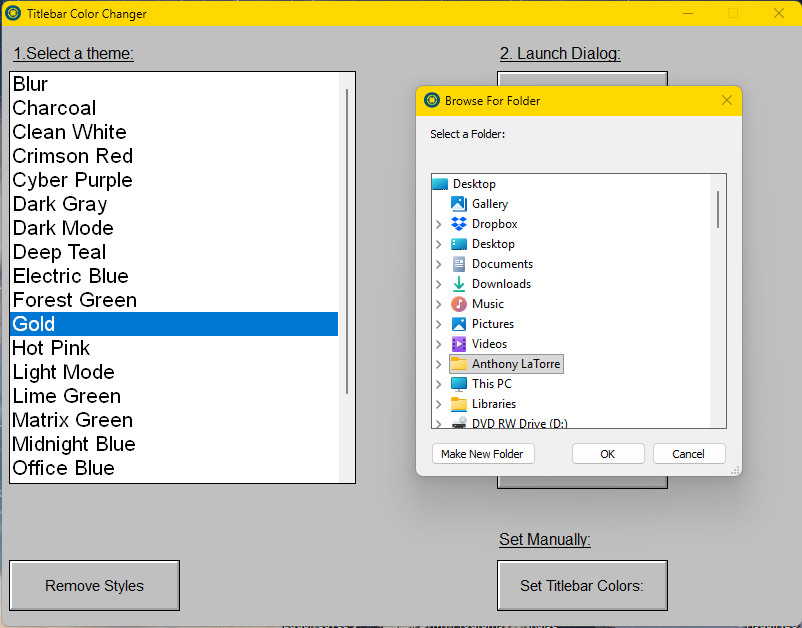Select the Forest Green theme
802x628 pixels.
click(174, 300)
